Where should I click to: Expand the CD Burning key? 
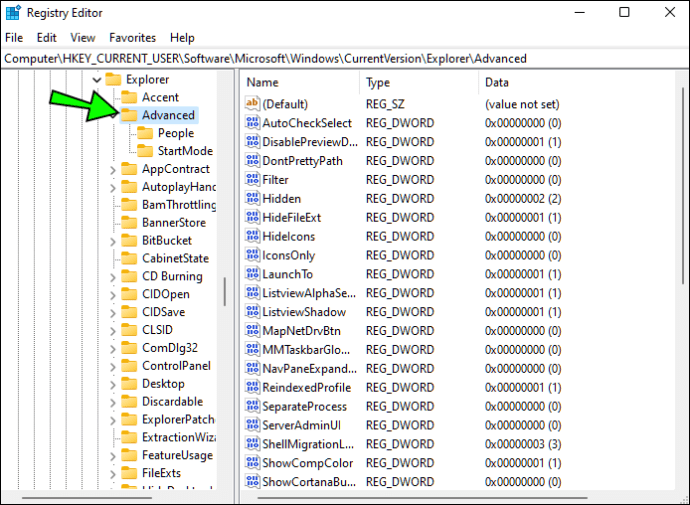click(x=113, y=277)
